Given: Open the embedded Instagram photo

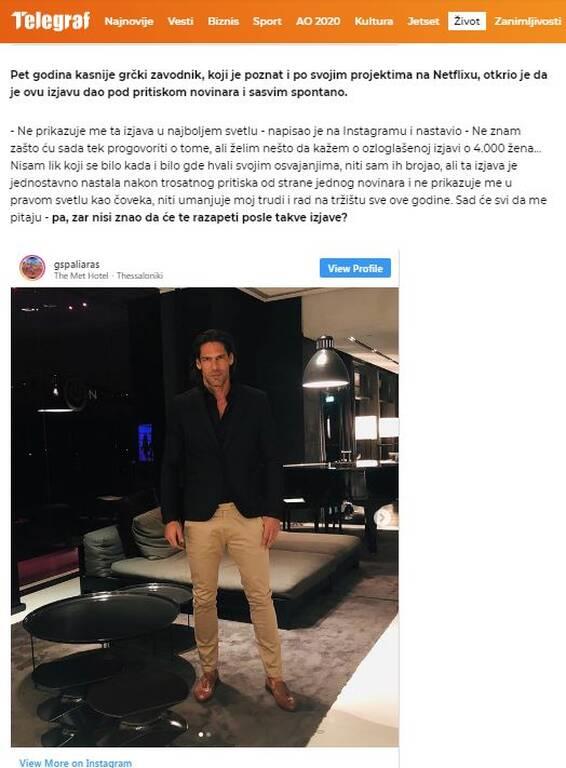Looking at the screenshot, I should tap(205, 517).
